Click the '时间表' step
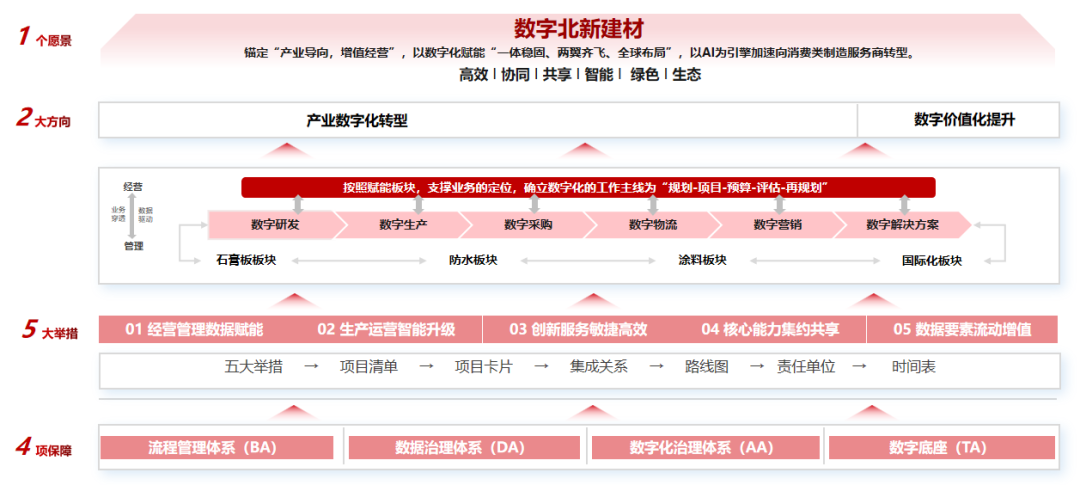 click(913, 367)
